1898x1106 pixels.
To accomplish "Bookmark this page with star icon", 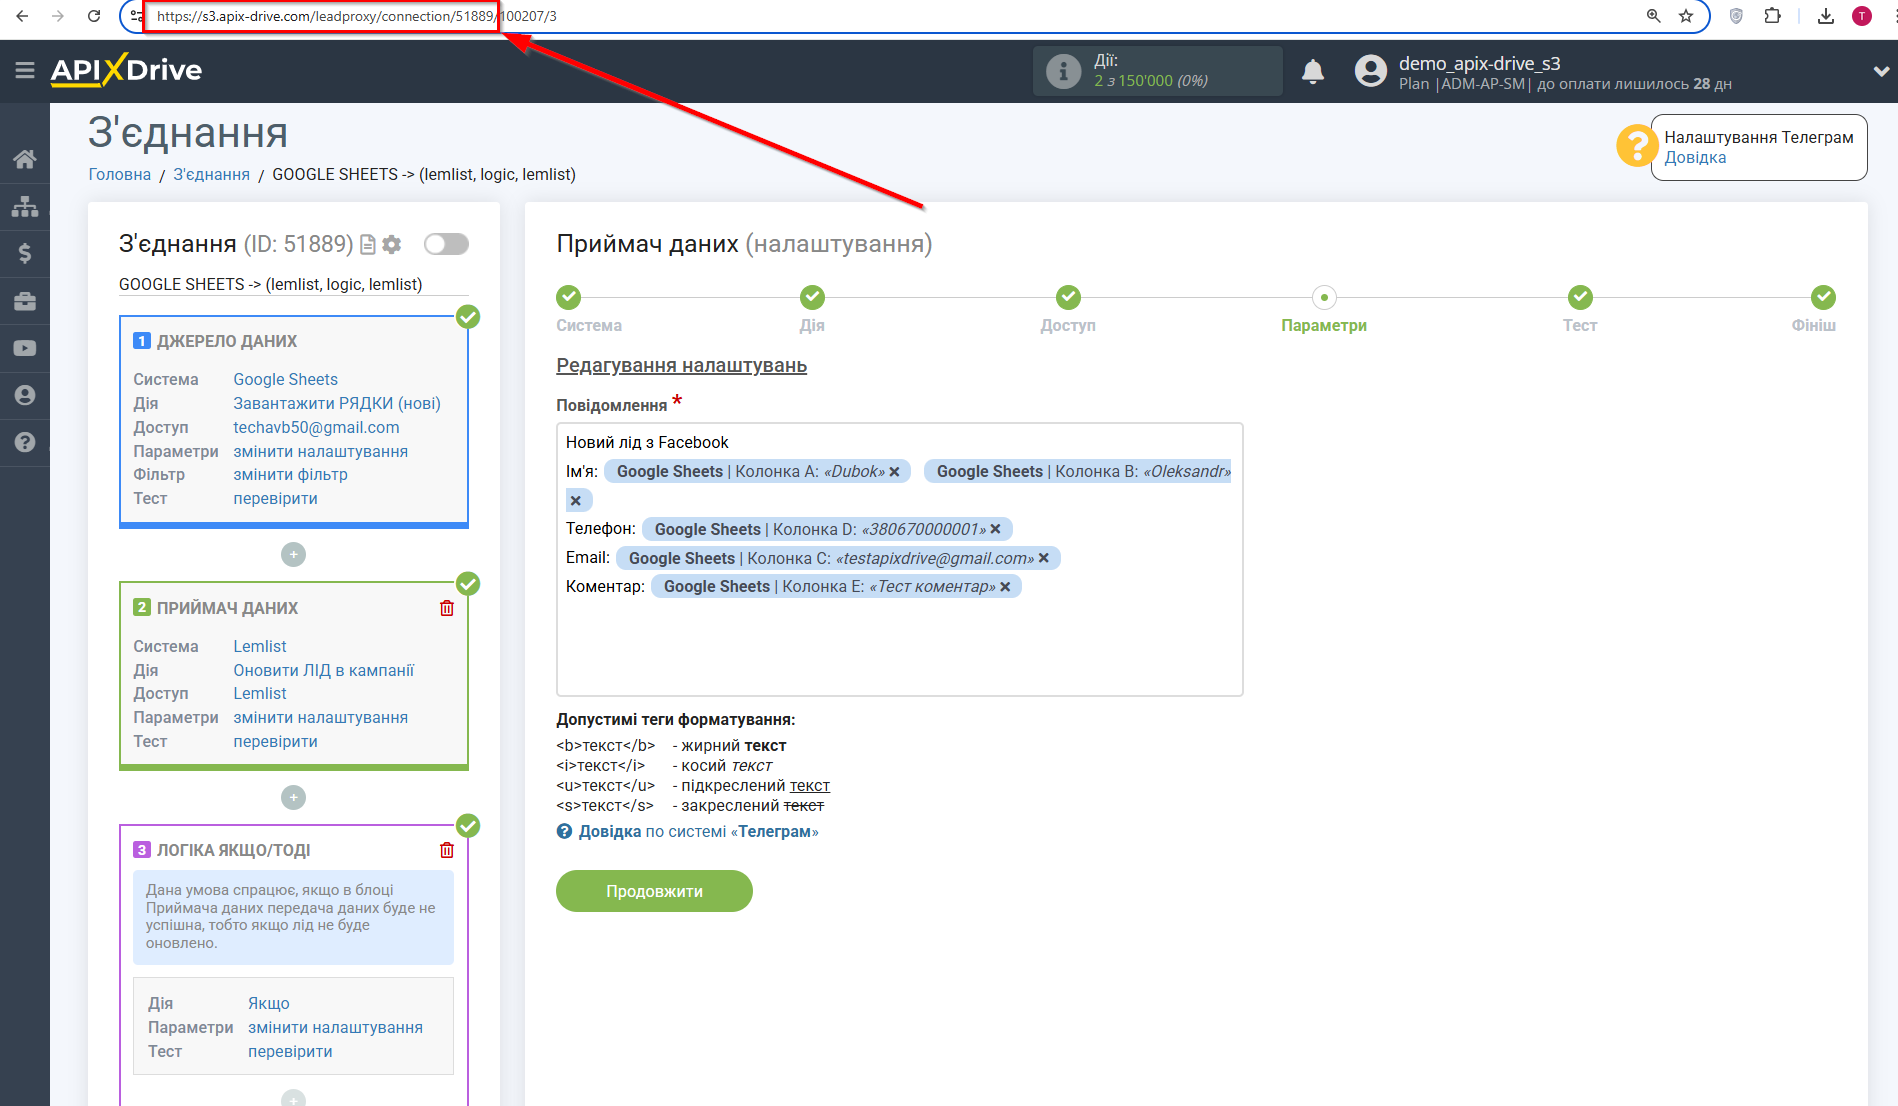I will pos(1686,16).
